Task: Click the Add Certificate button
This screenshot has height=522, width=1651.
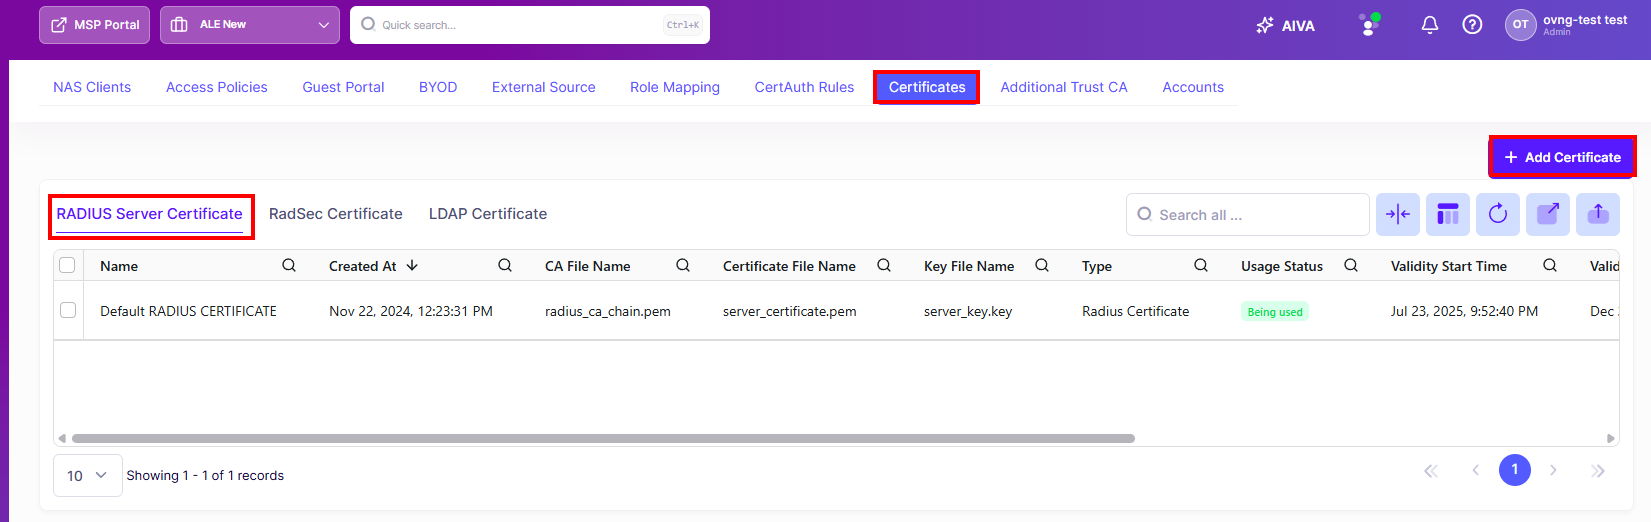Action: 1562,157
